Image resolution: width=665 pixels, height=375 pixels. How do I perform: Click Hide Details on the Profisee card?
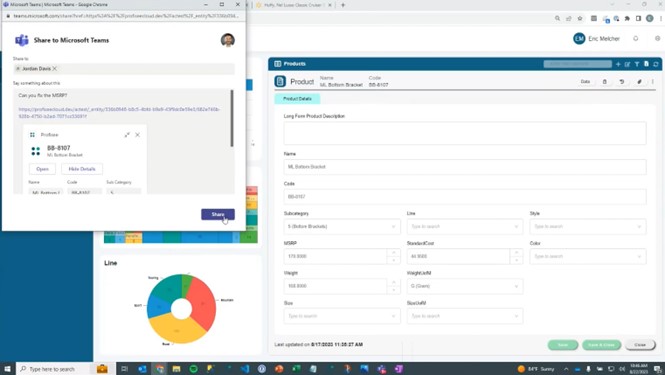tap(82, 169)
